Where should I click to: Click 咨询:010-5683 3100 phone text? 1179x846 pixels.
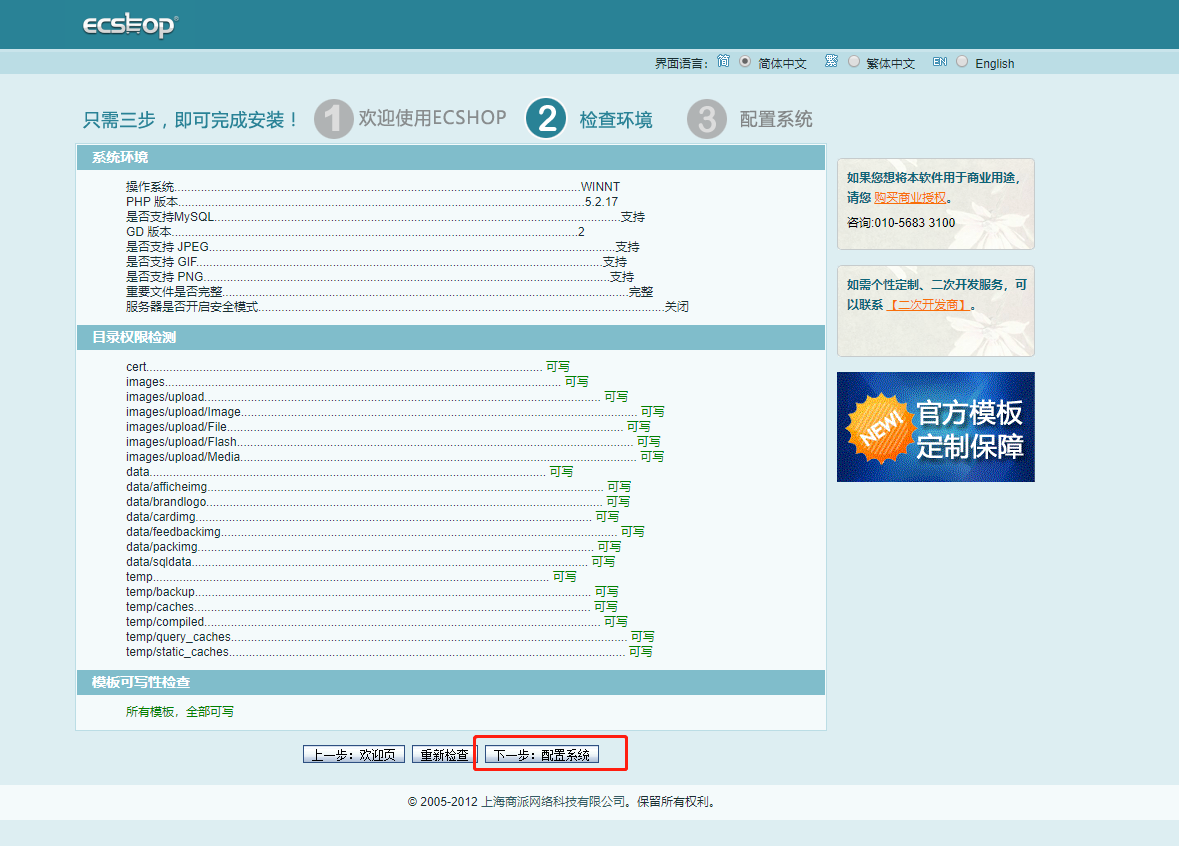pyautogui.click(x=901, y=223)
